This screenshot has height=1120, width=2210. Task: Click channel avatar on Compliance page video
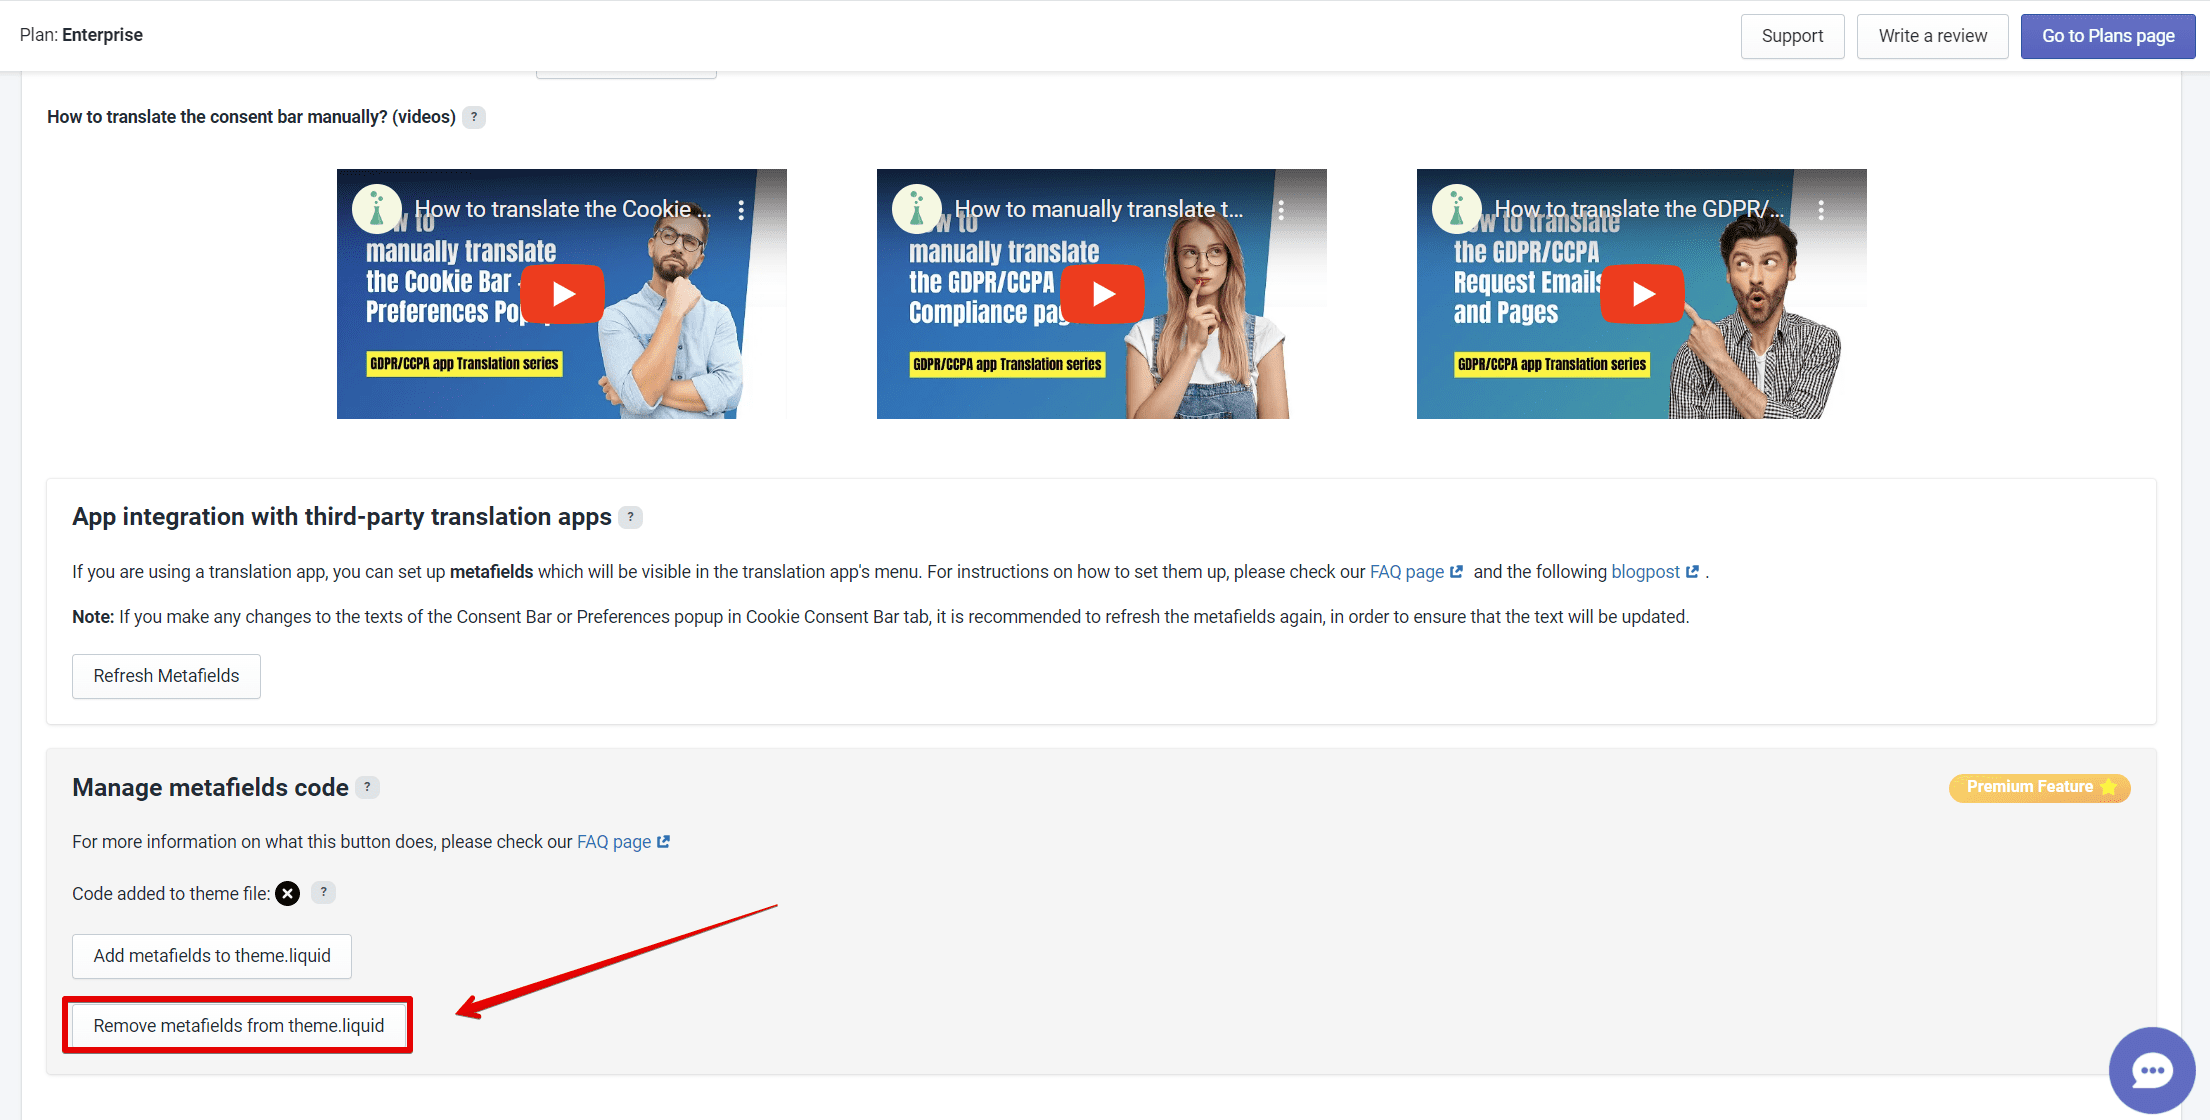point(917,209)
